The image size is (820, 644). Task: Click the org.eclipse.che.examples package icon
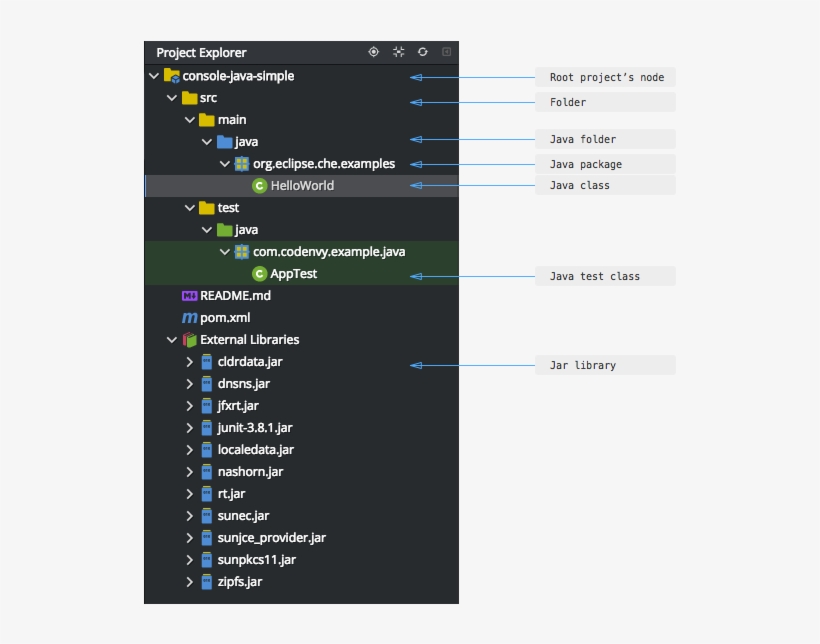click(x=242, y=164)
